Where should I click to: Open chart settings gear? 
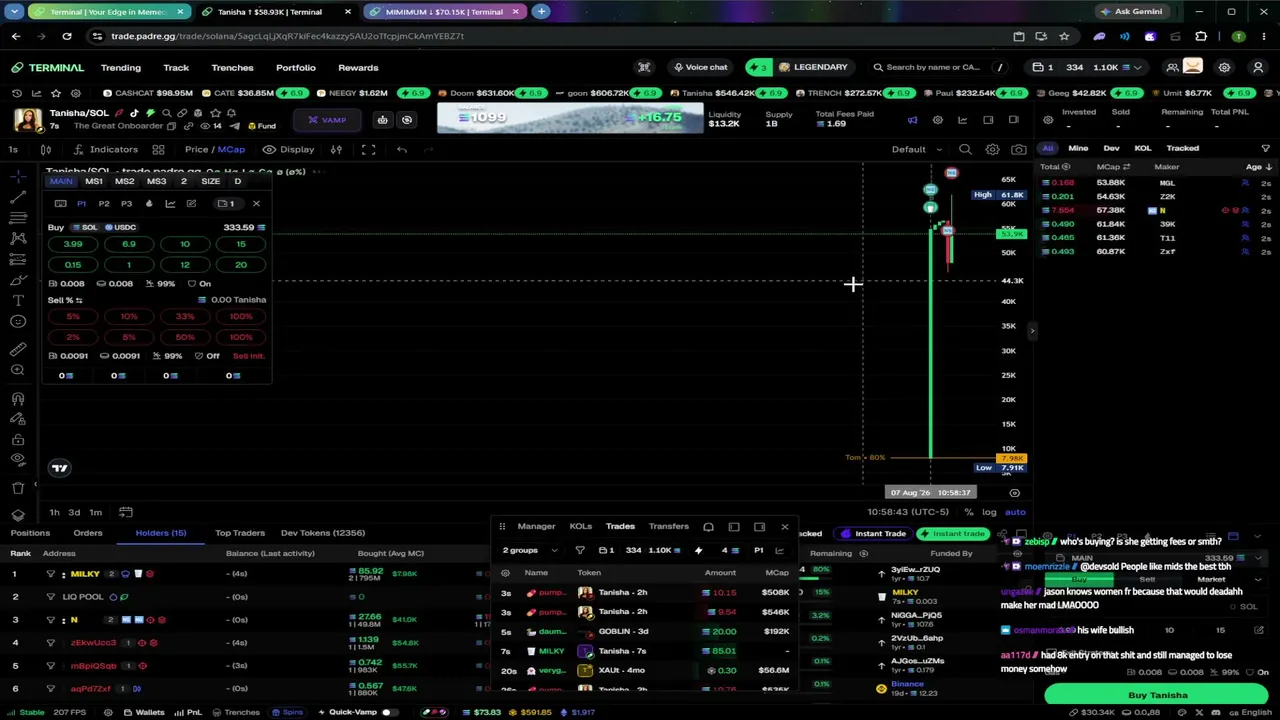[992, 149]
